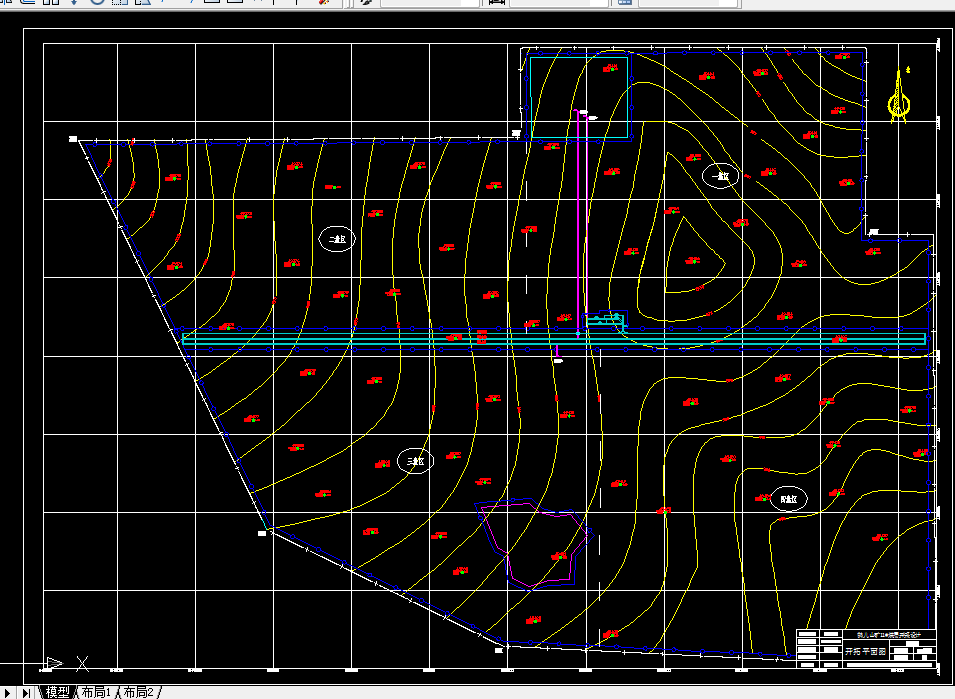
Task: Click the last-tab arrow with vertical bar
Action: tap(26, 692)
